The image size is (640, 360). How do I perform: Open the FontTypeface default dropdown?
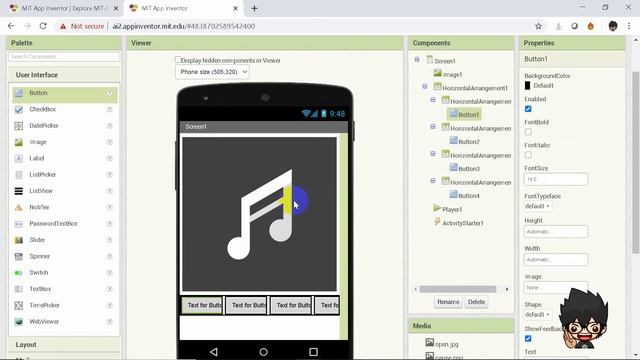point(537,206)
